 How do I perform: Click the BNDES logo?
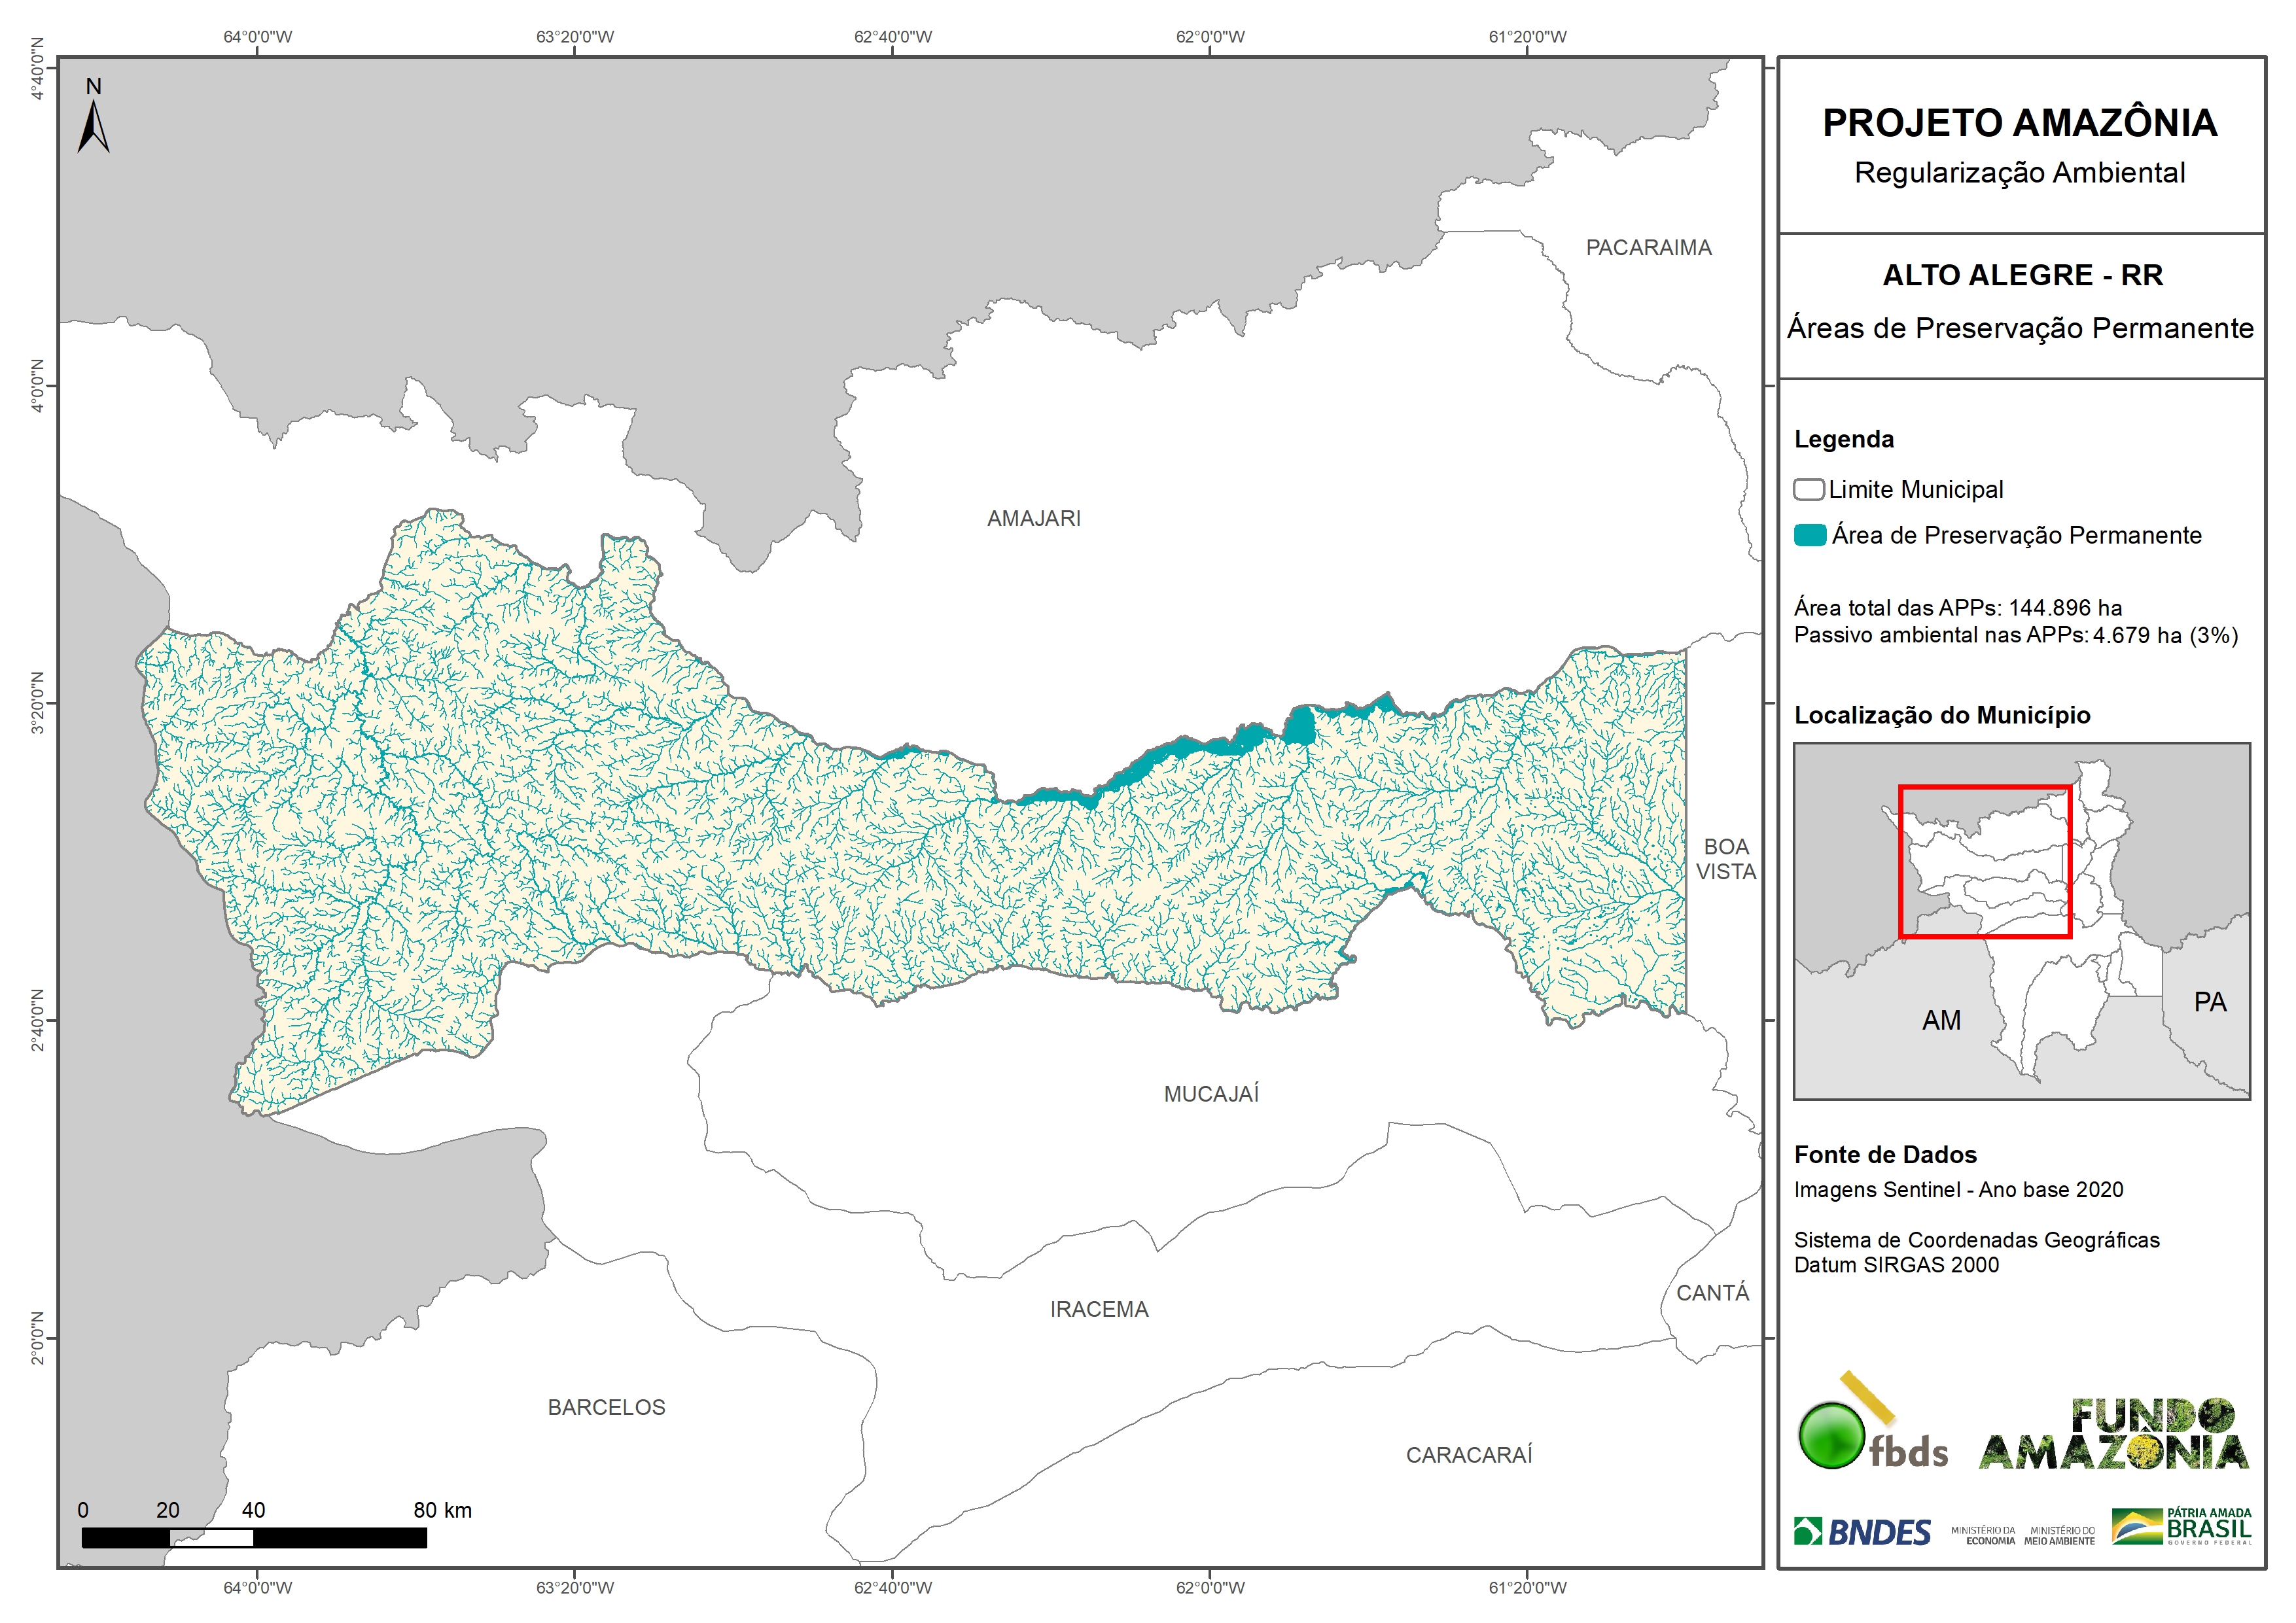(1862, 1532)
